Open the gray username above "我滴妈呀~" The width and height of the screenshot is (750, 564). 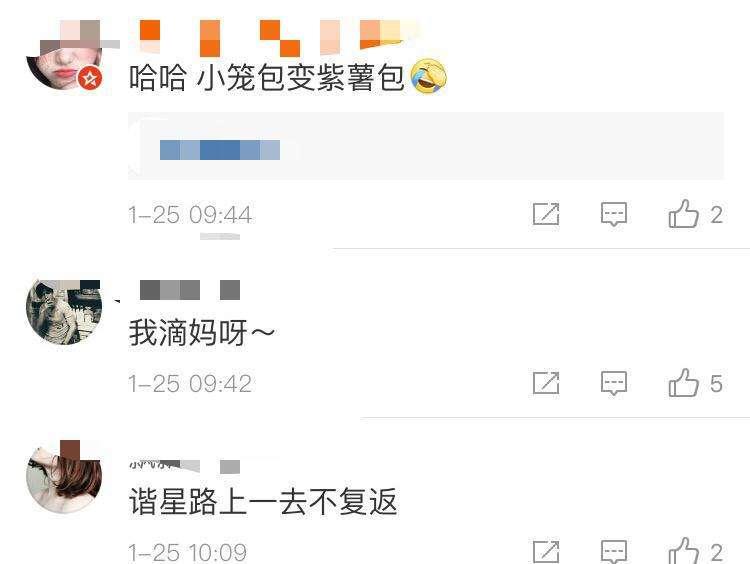189,290
